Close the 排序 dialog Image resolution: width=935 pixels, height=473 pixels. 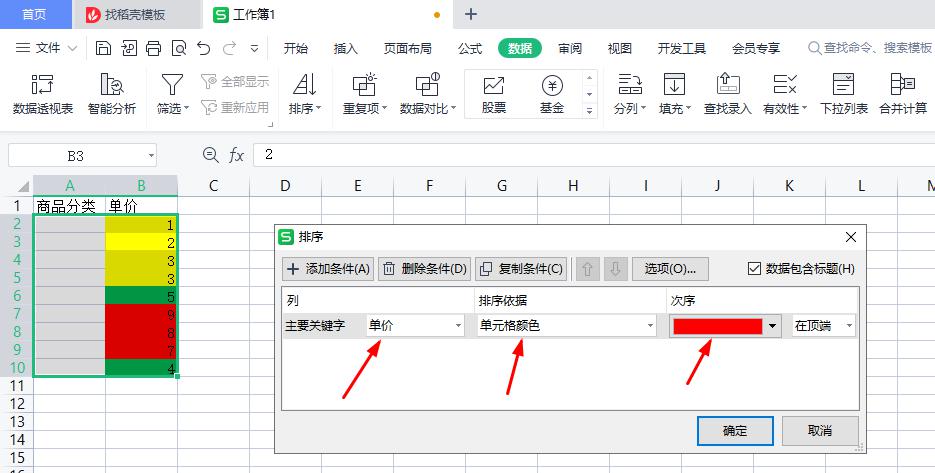(x=851, y=237)
